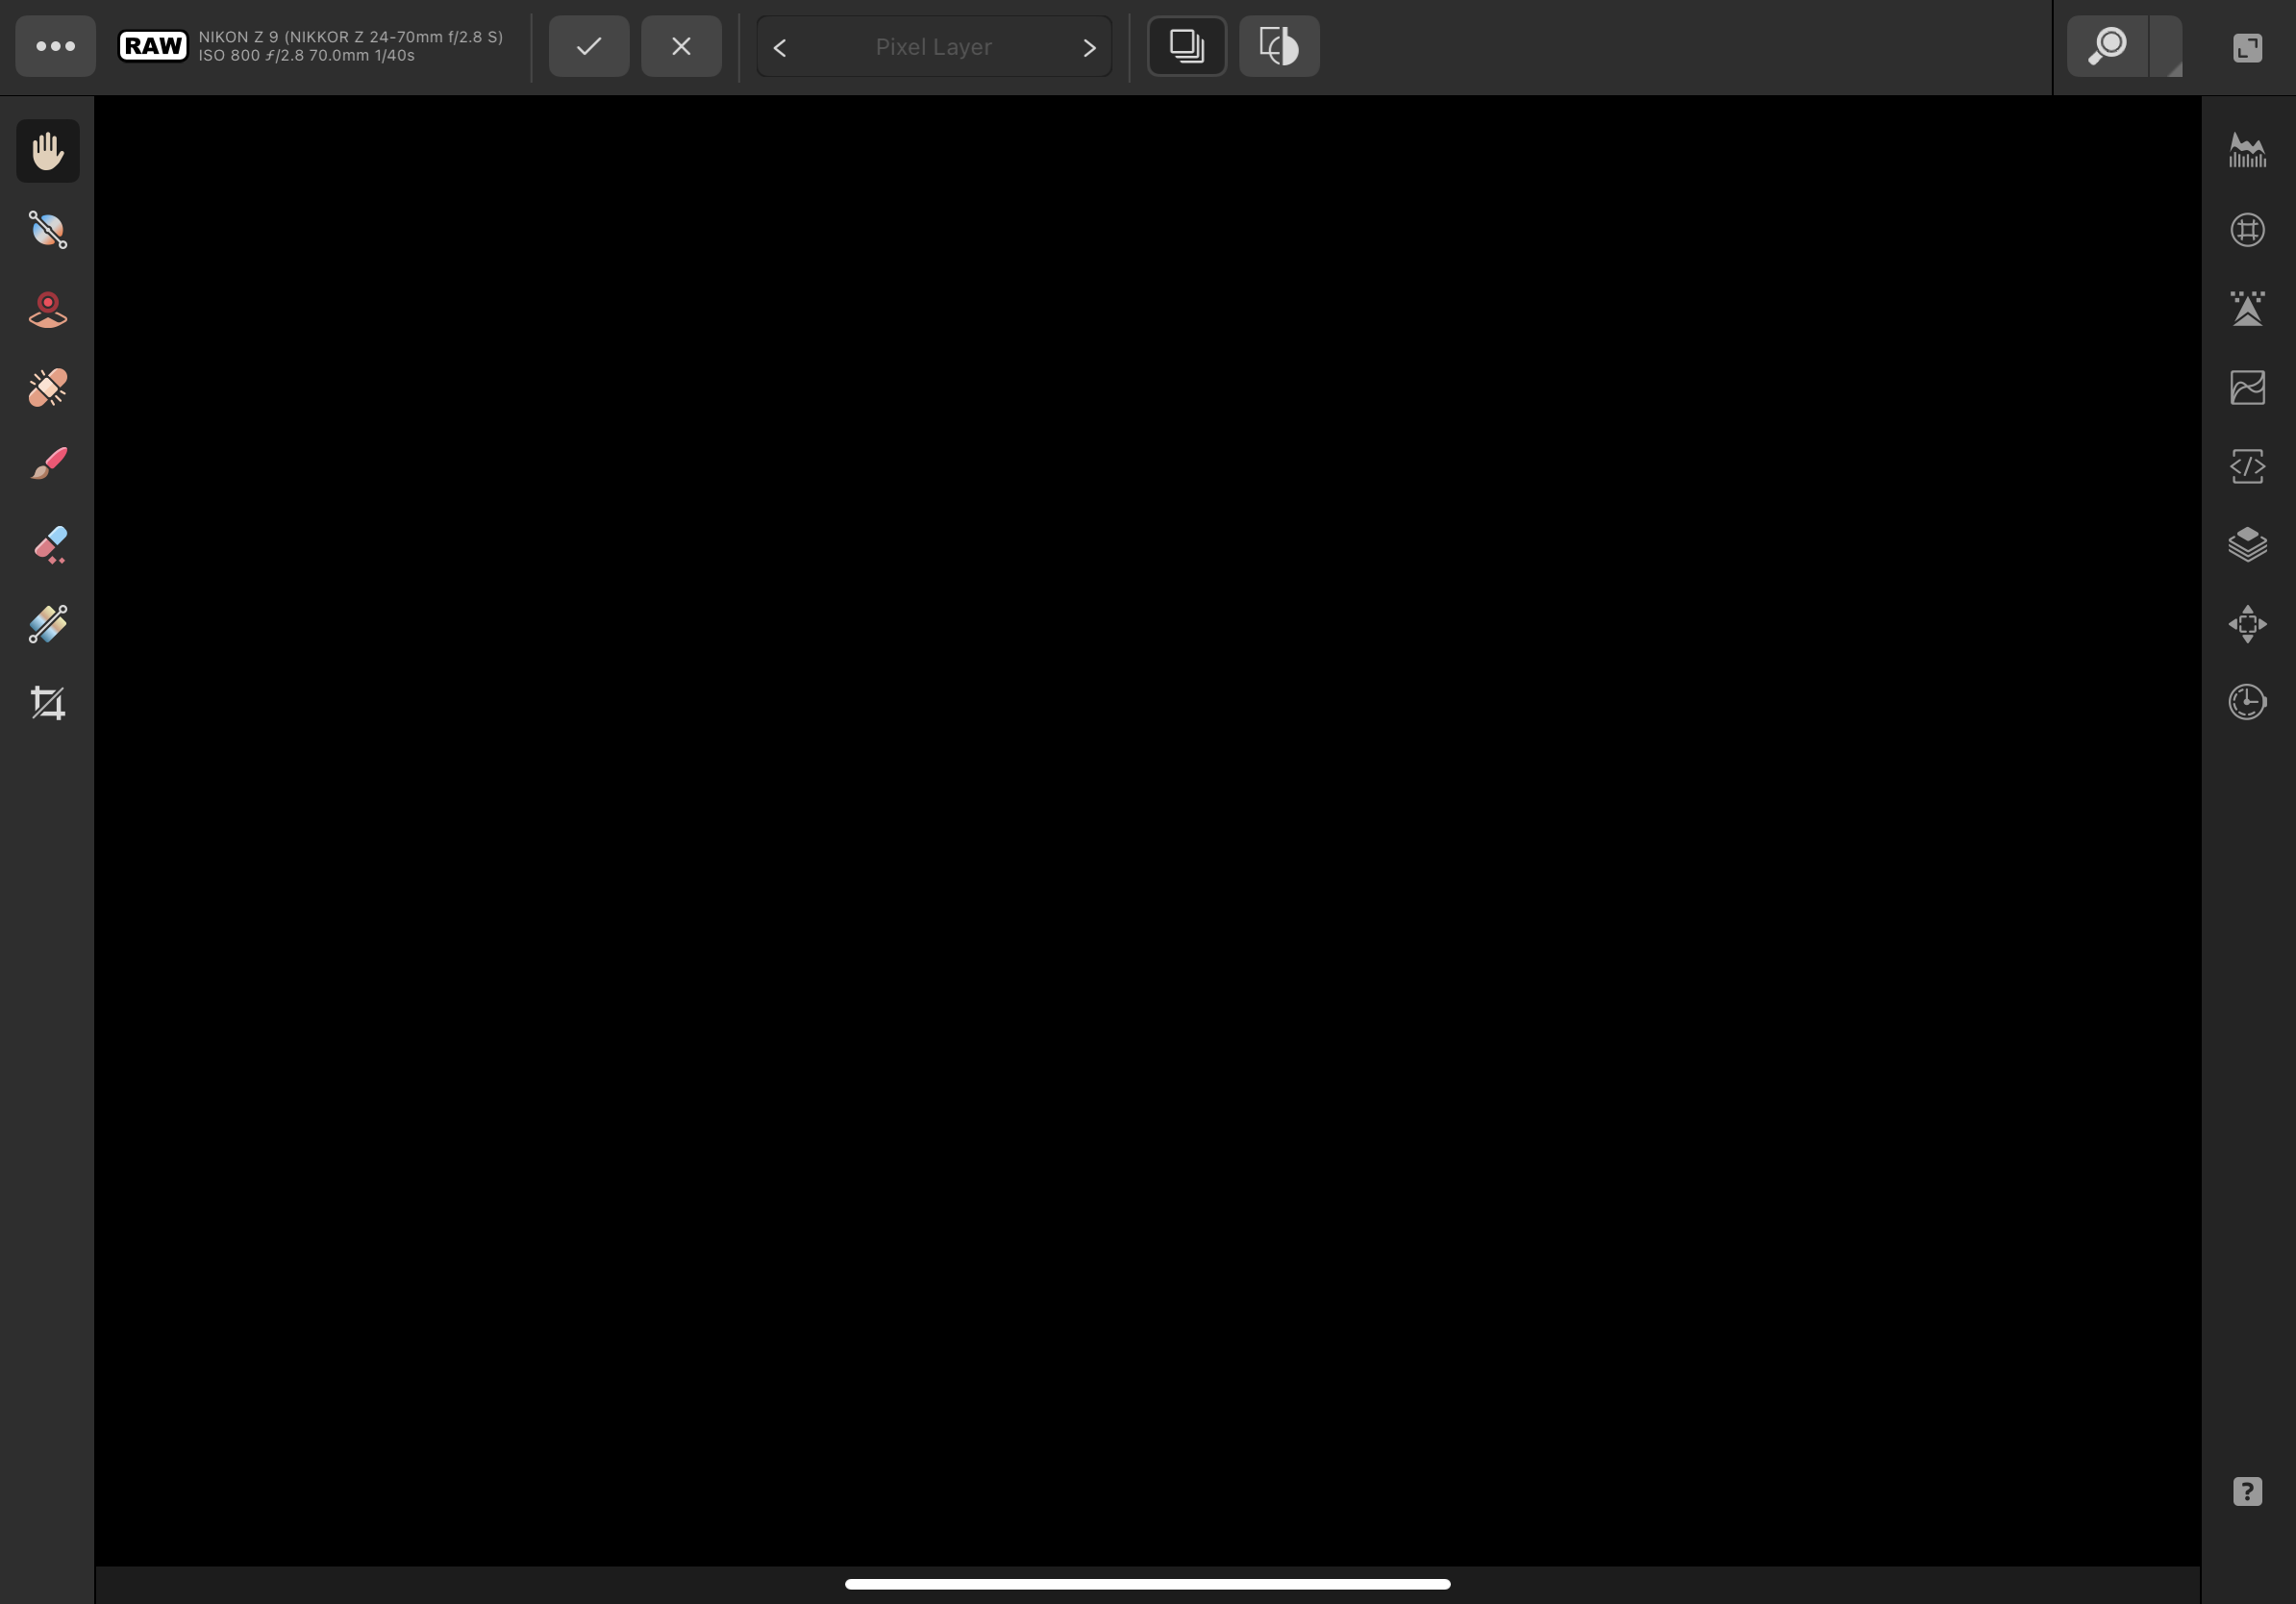2296x1604 pixels.
Task: Open the three-dots document menu
Action: point(55,46)
